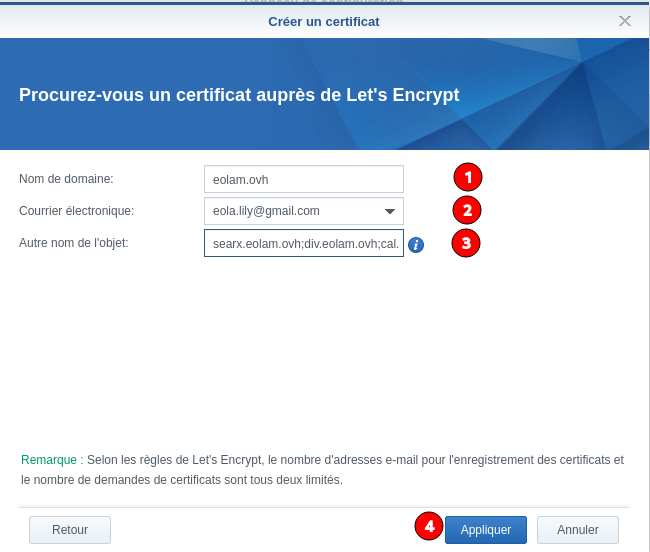Image resolution: width=650 pixels, height=552 pixels.
Task: Click the red number 2 marker
Action: click(466, 210)
